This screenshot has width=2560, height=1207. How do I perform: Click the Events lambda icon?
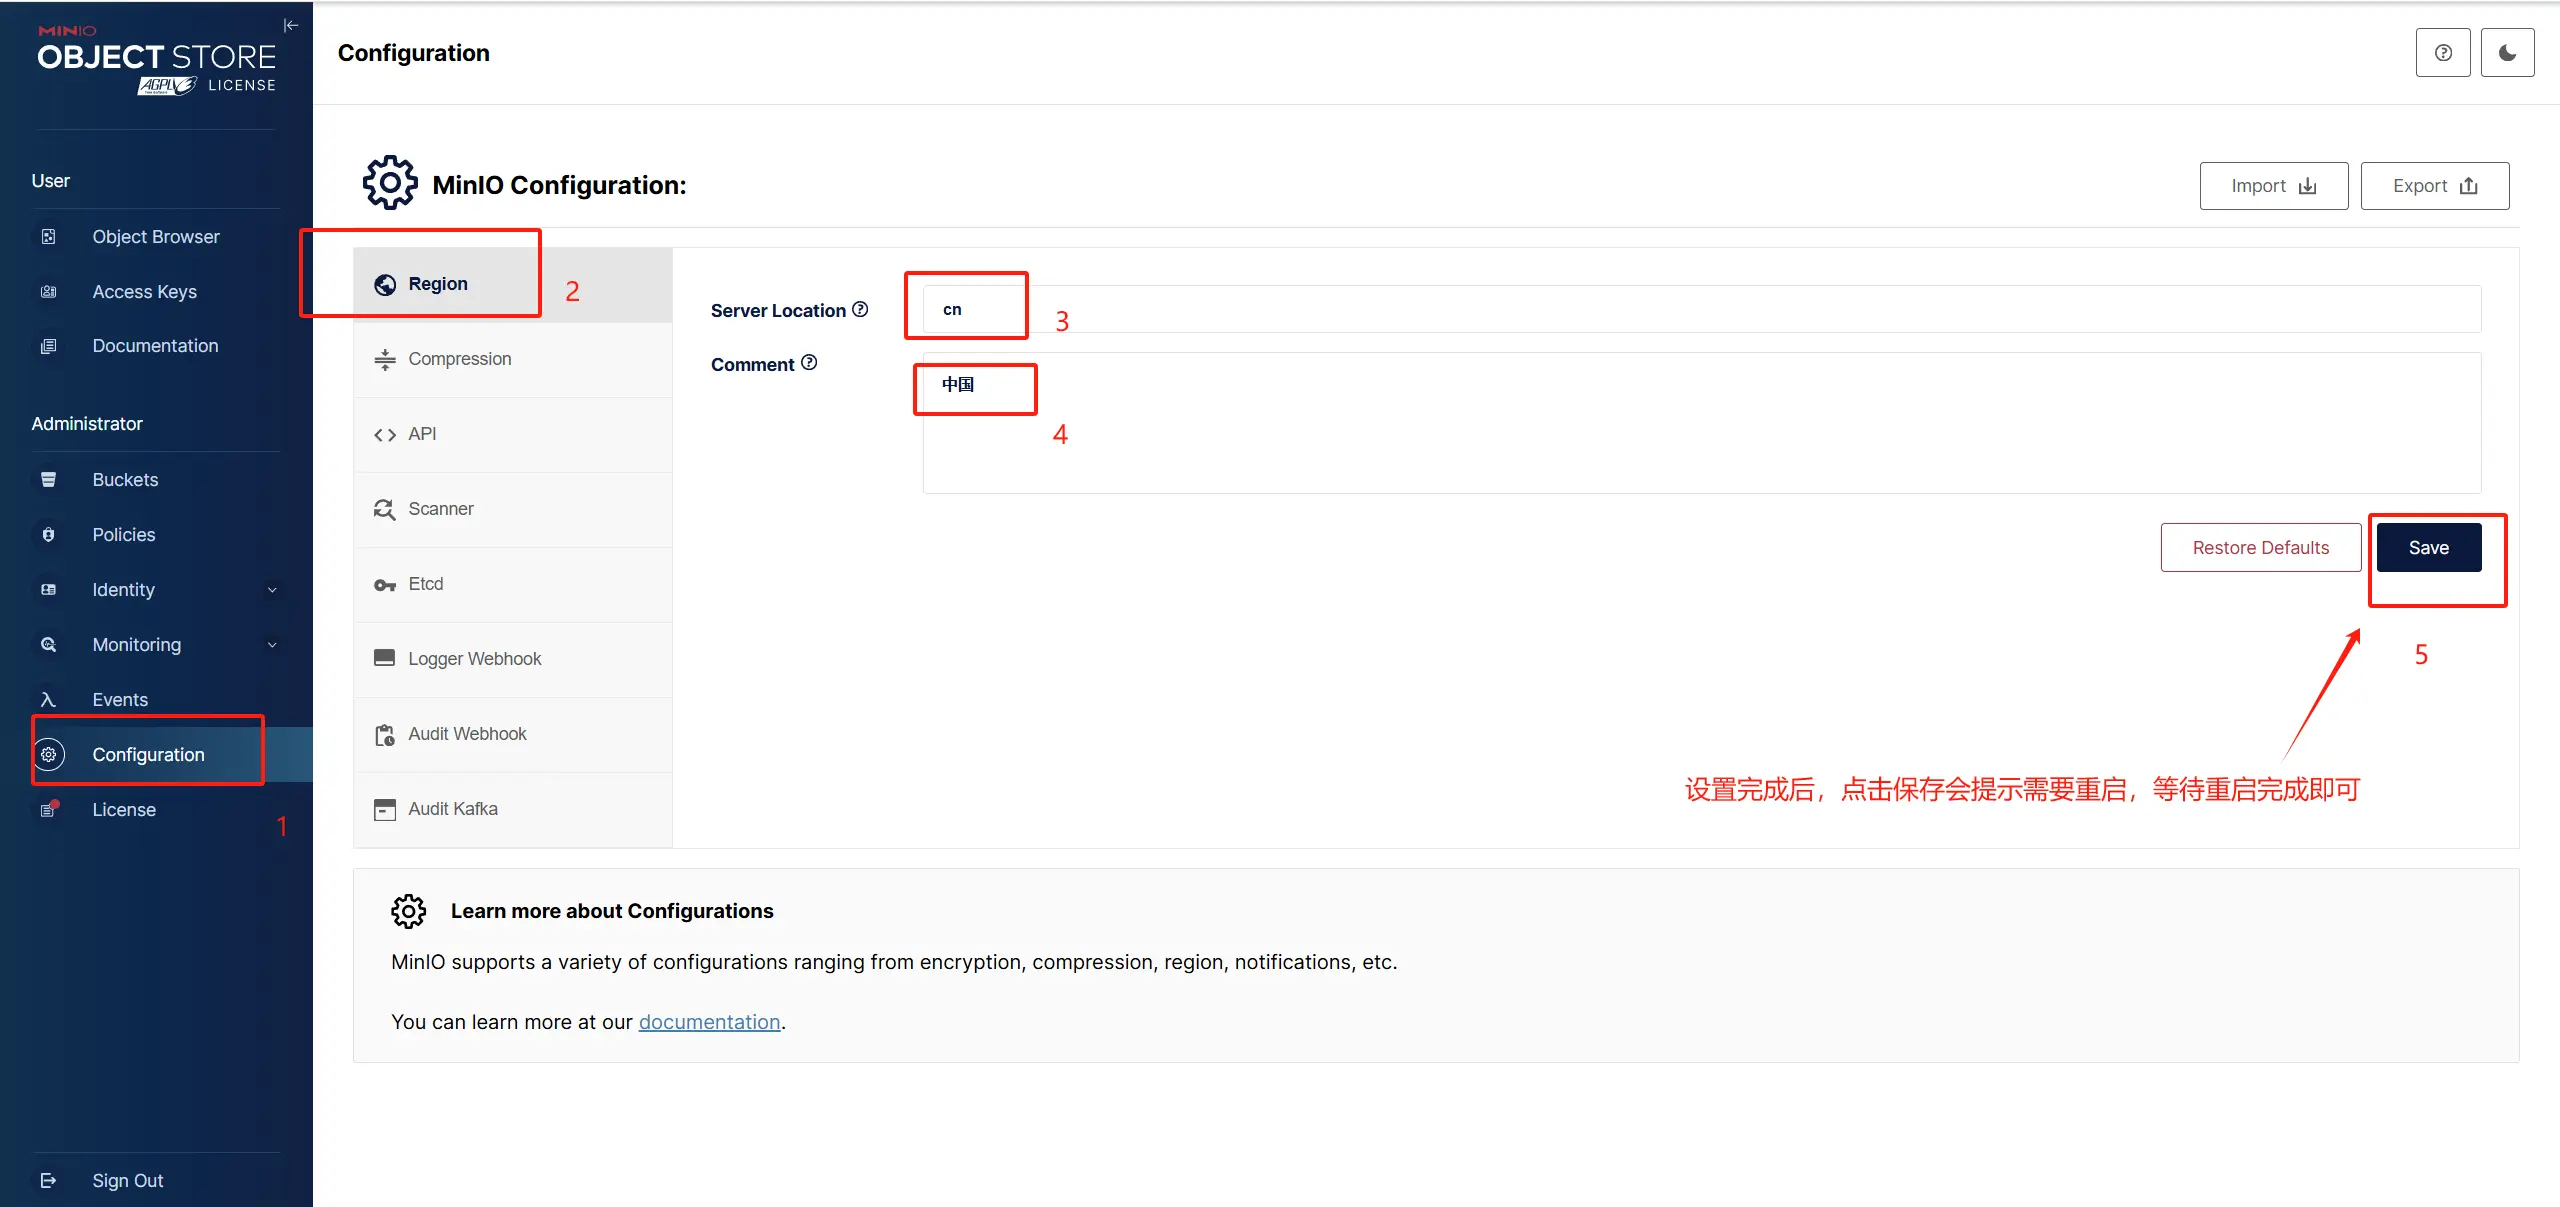pyautogui.click(x=48, y=700)
